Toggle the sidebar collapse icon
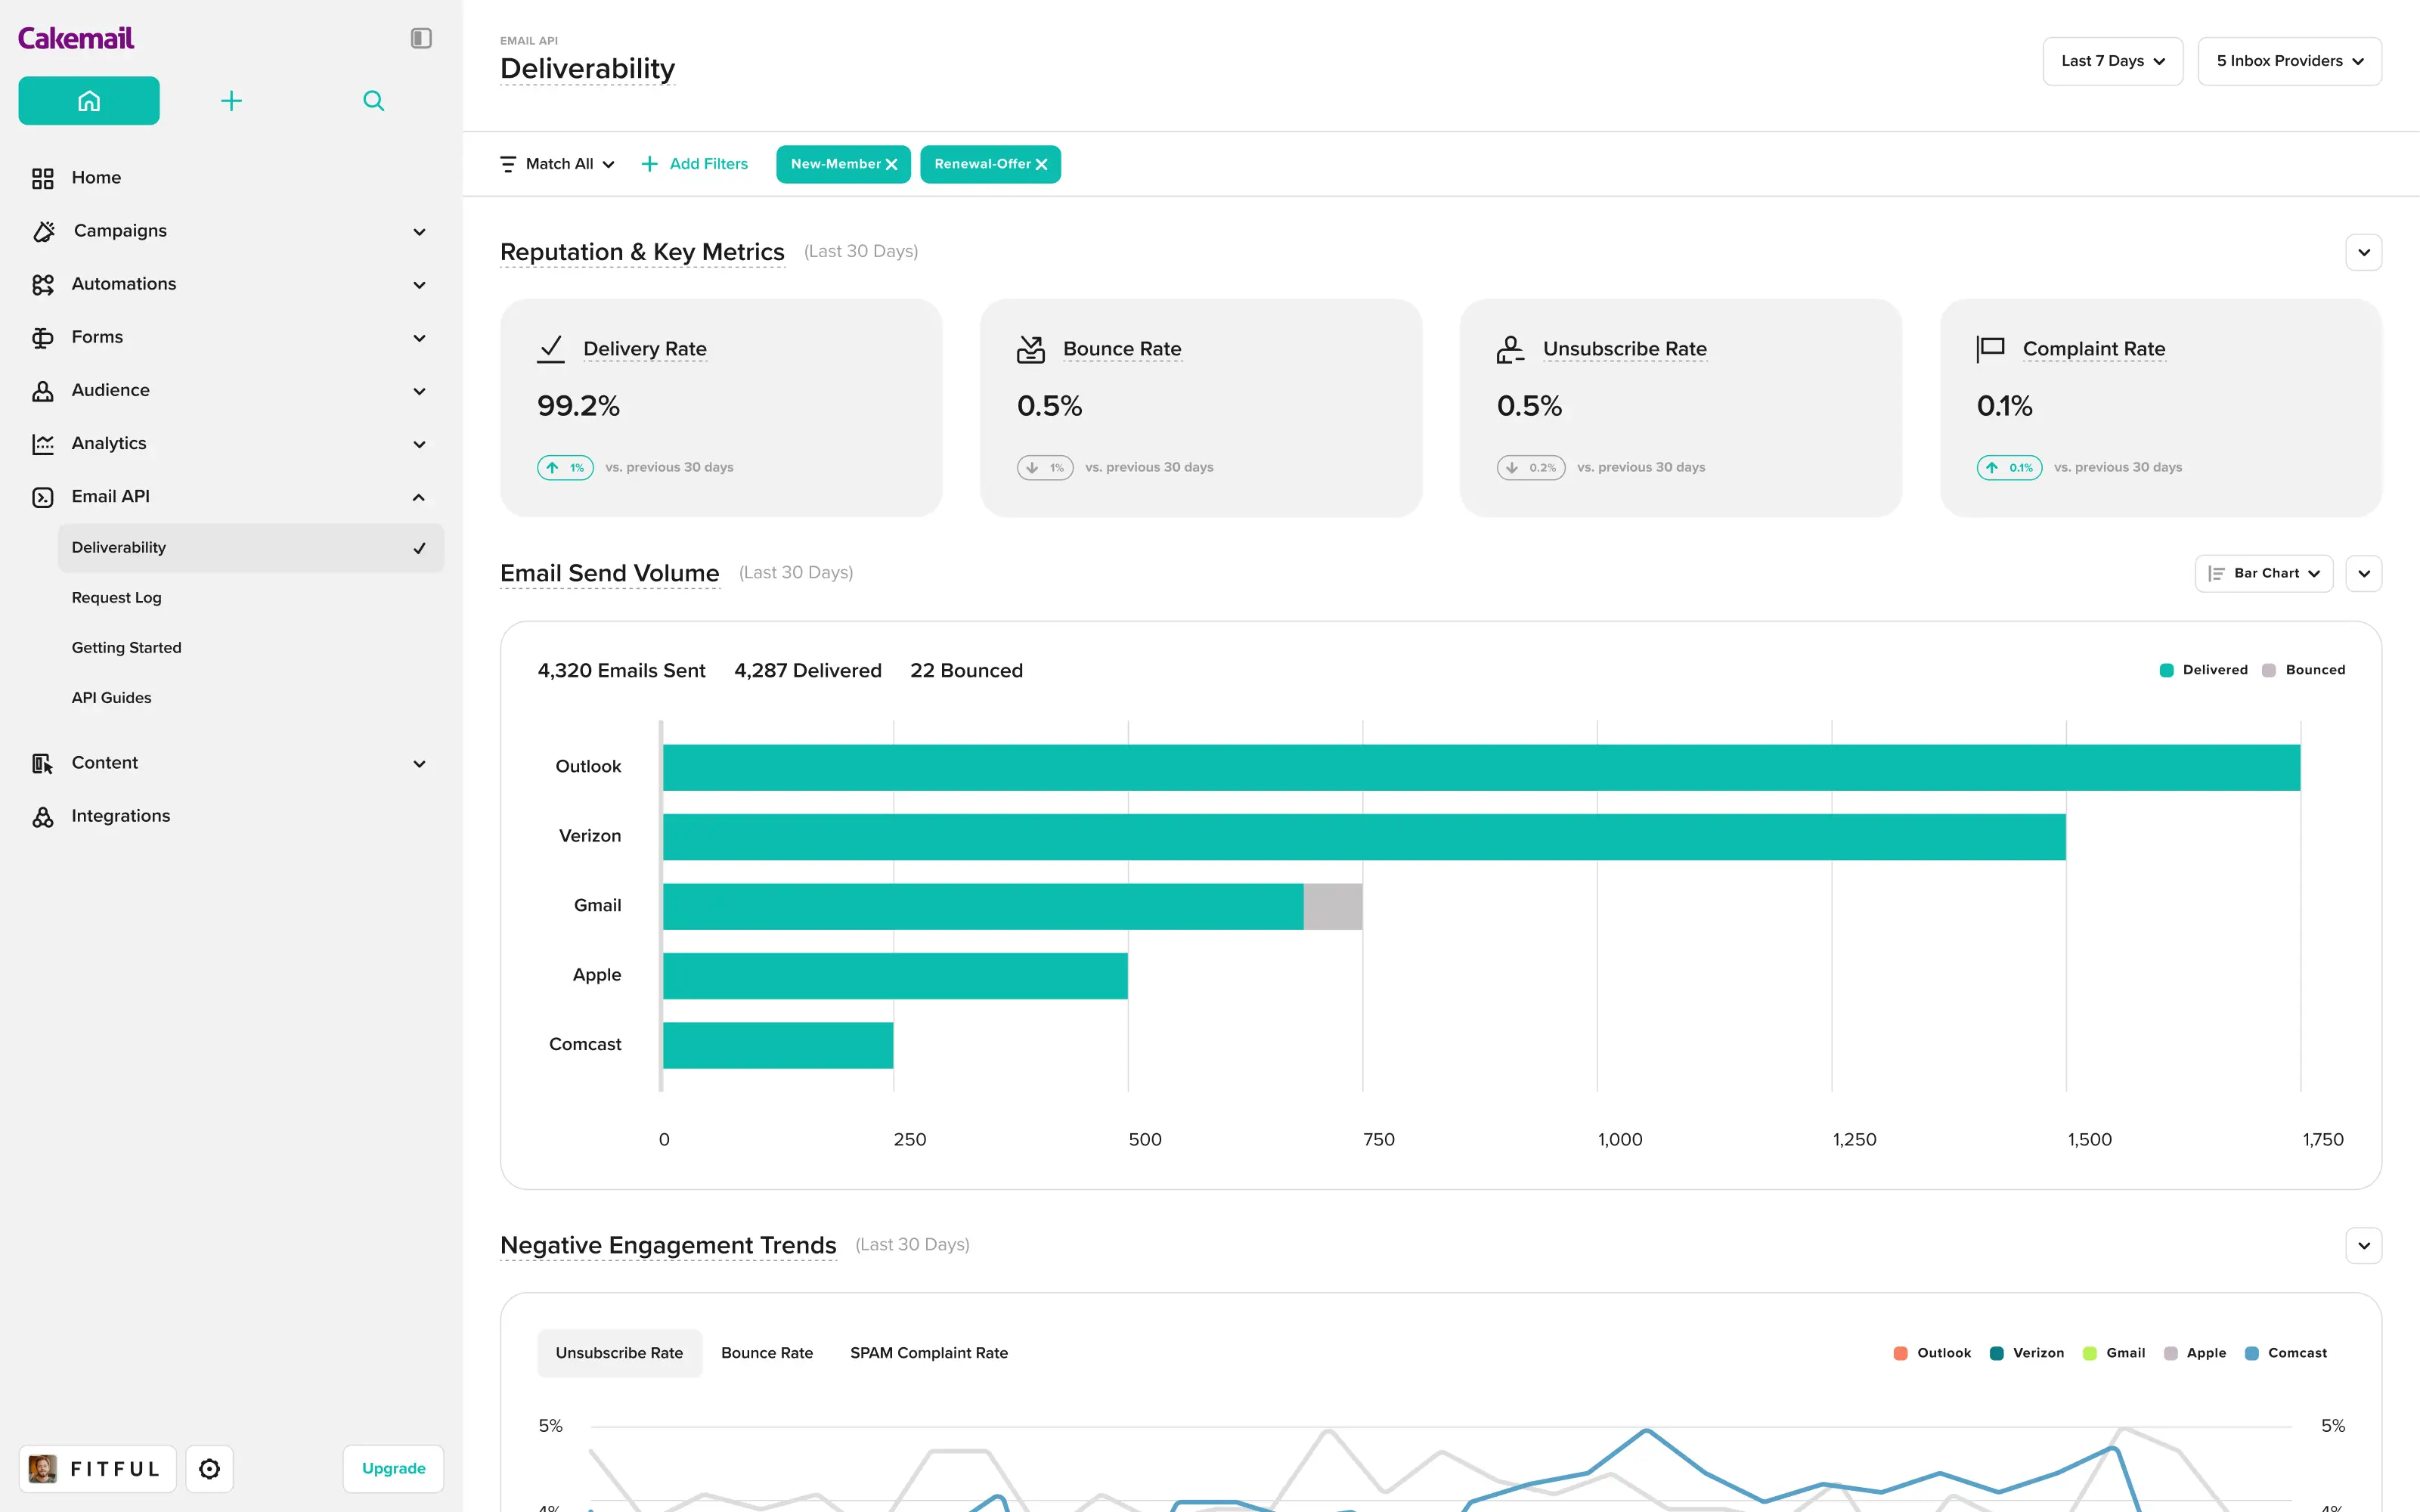This screenshot has width=2420, height=1512. point(421,38)
